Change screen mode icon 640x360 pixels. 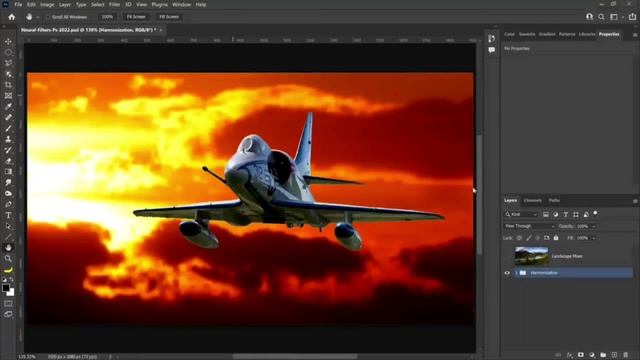[8, 314]
